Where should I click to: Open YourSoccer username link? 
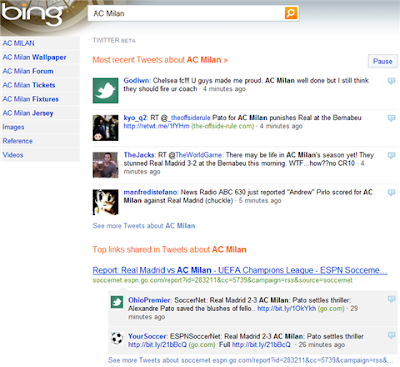click(x=147, y=336)
